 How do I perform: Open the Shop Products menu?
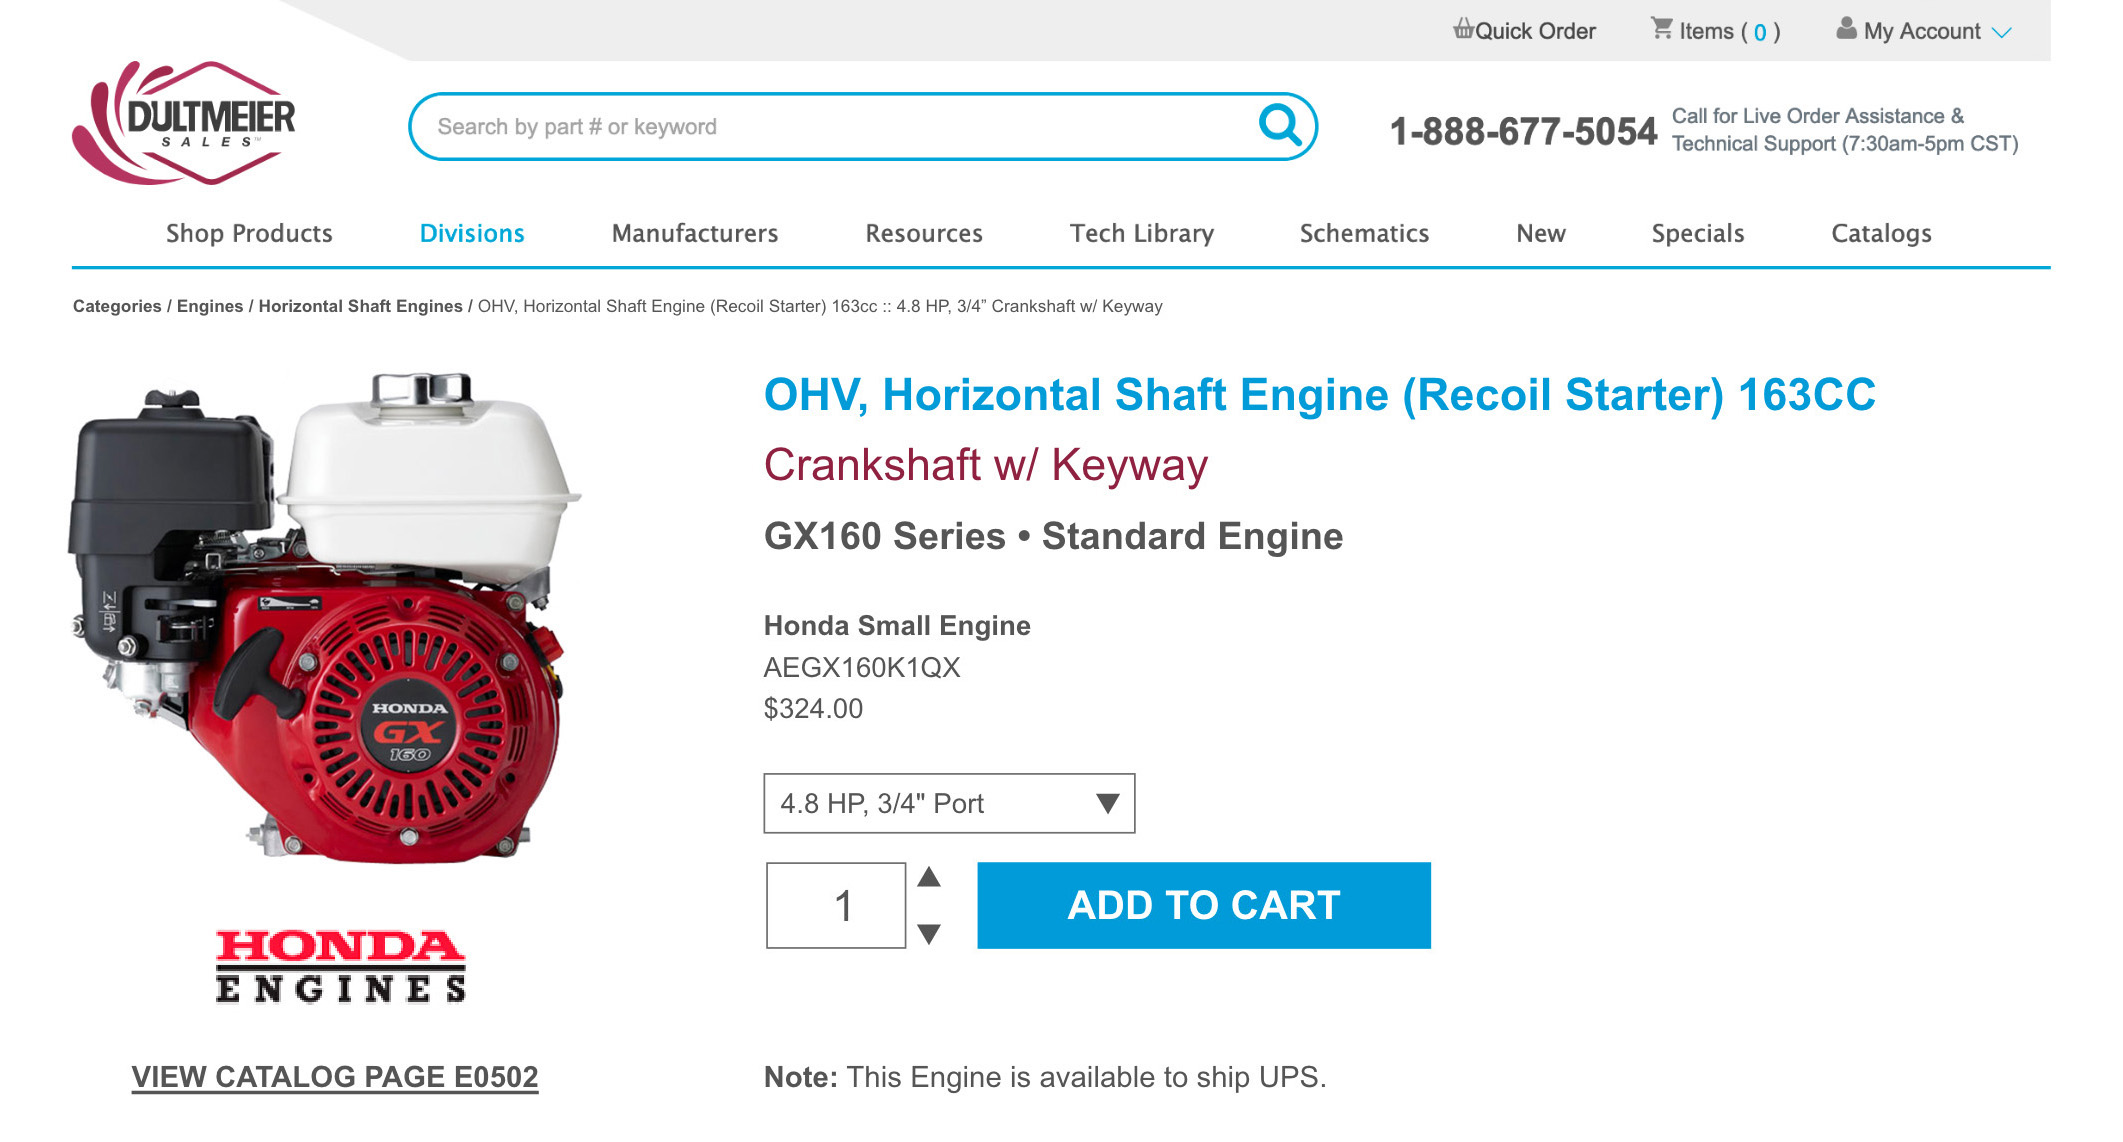point(249,233)
